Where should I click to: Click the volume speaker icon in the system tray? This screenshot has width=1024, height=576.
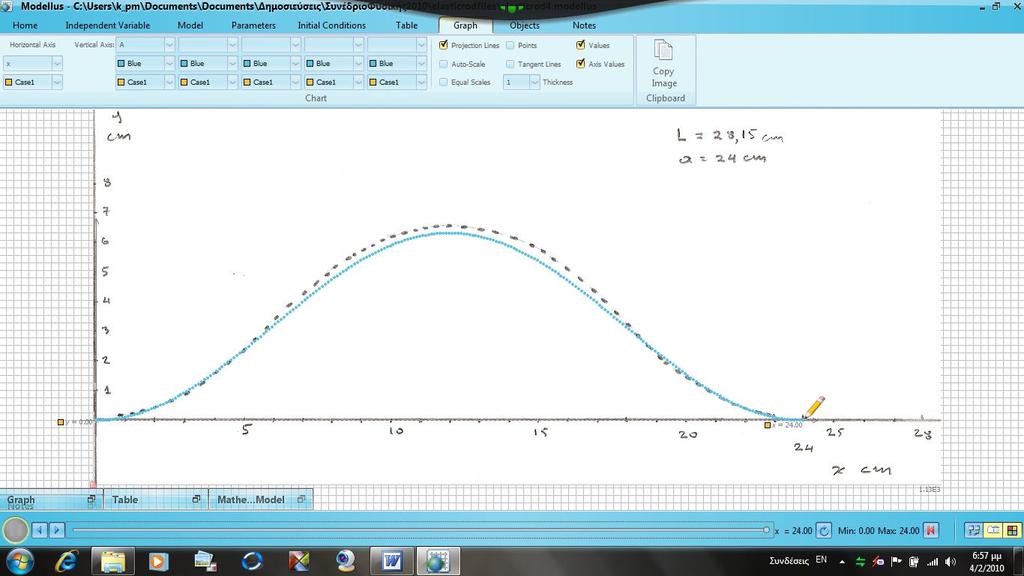coord(950,562)
